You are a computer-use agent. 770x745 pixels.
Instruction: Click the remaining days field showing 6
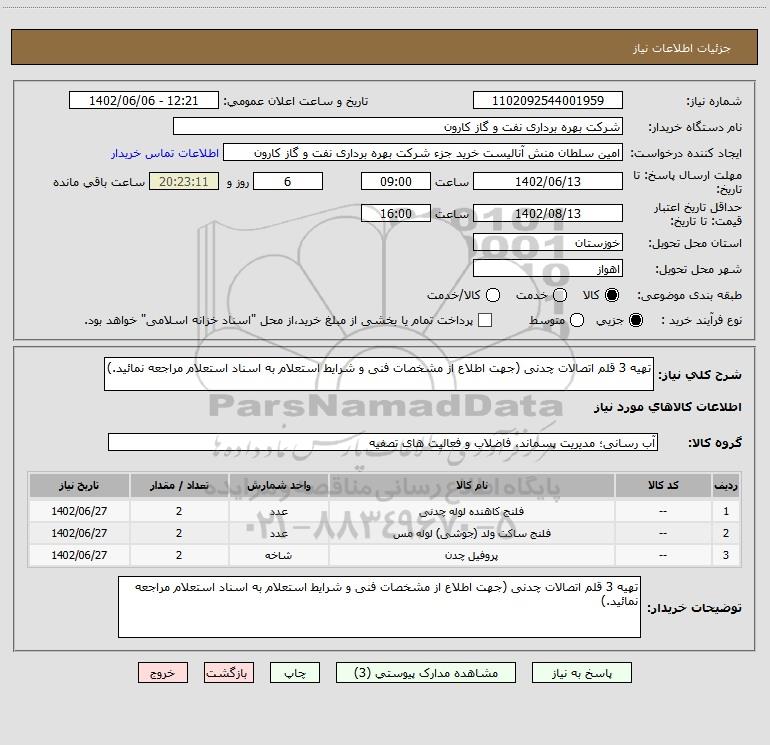pos(288,181)
